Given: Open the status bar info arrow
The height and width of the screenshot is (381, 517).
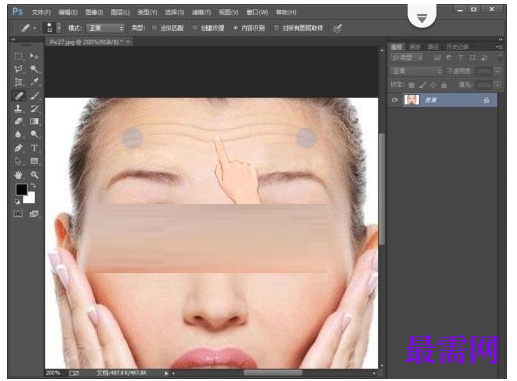Looking at the screenshot, I should tap(166, 373).
